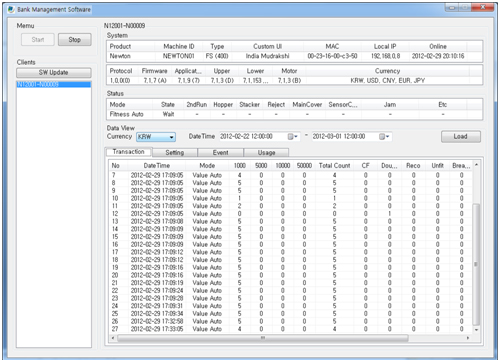The image size is (500, 362).
Task: Click the horizontal scrollbar left arrow
Action: pos(113,338)
